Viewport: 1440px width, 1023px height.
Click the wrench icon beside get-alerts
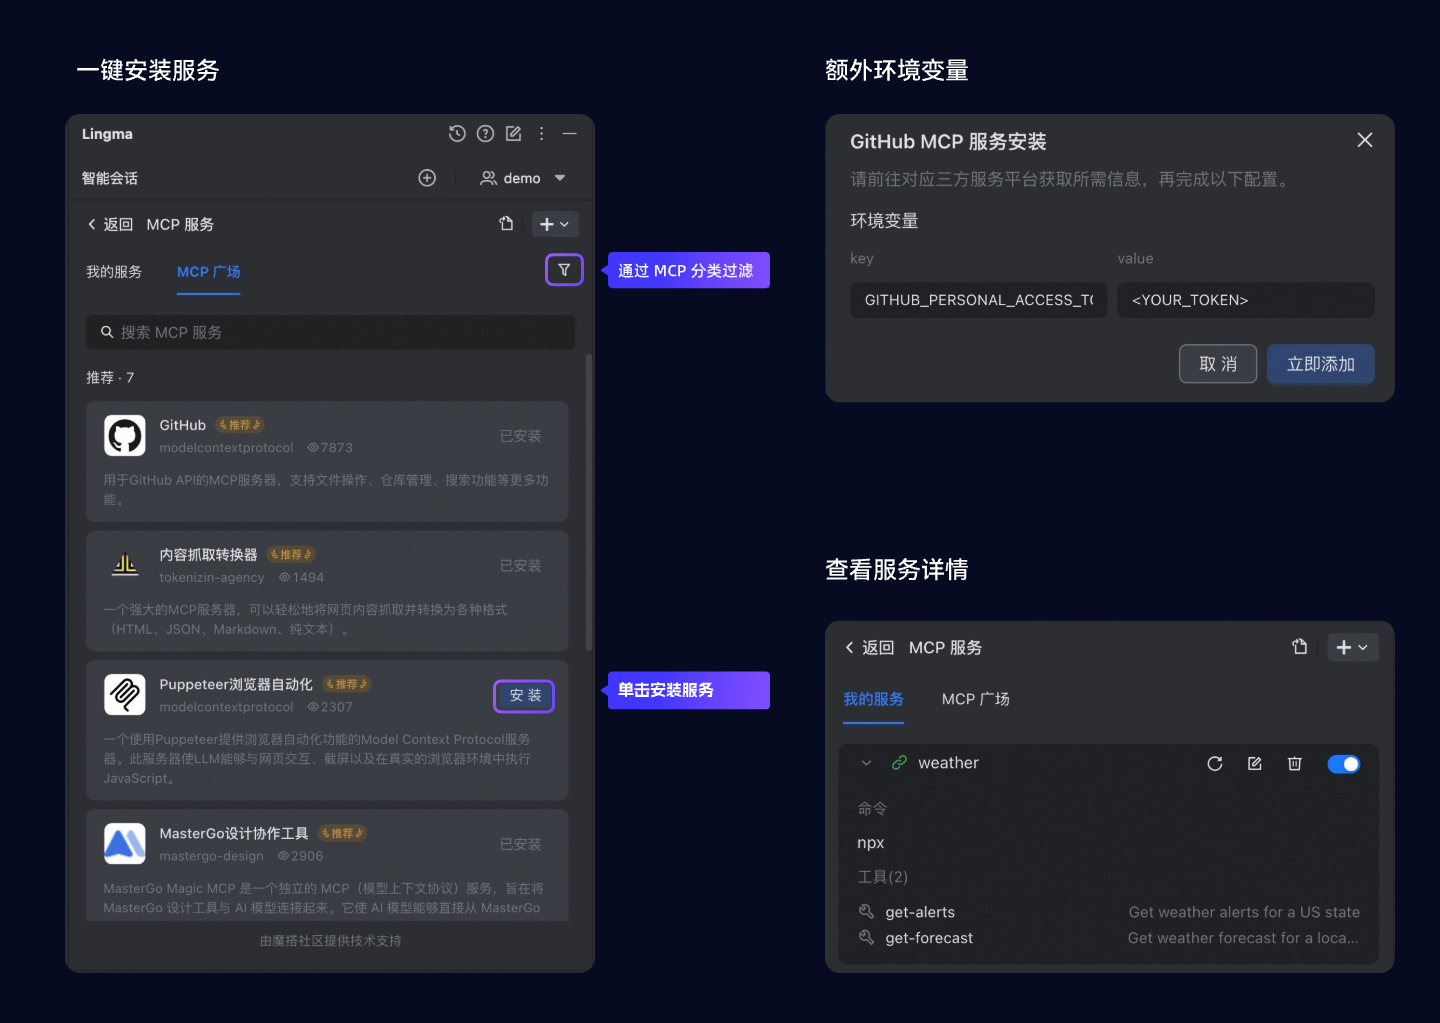click(x=866, y=911)
